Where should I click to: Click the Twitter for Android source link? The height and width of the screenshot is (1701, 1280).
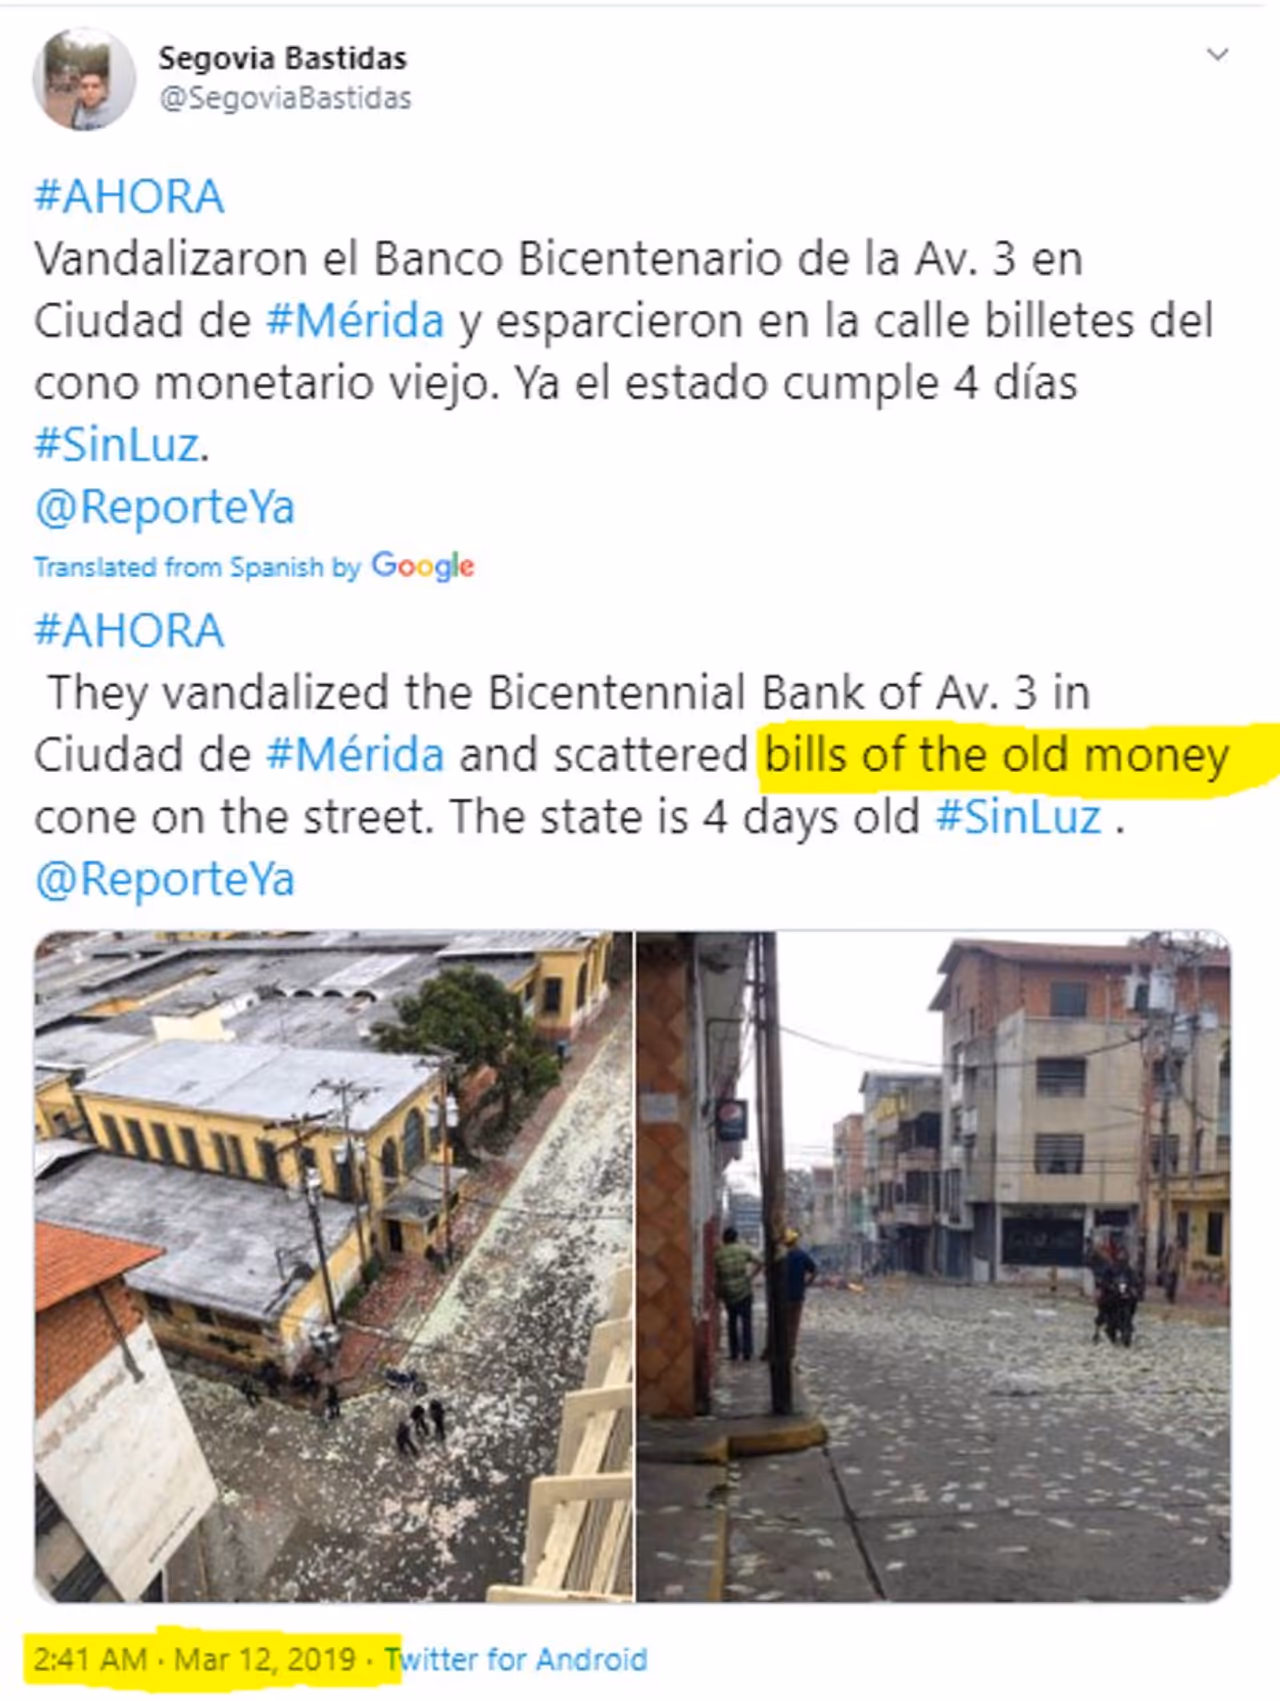click(516, 1660)
